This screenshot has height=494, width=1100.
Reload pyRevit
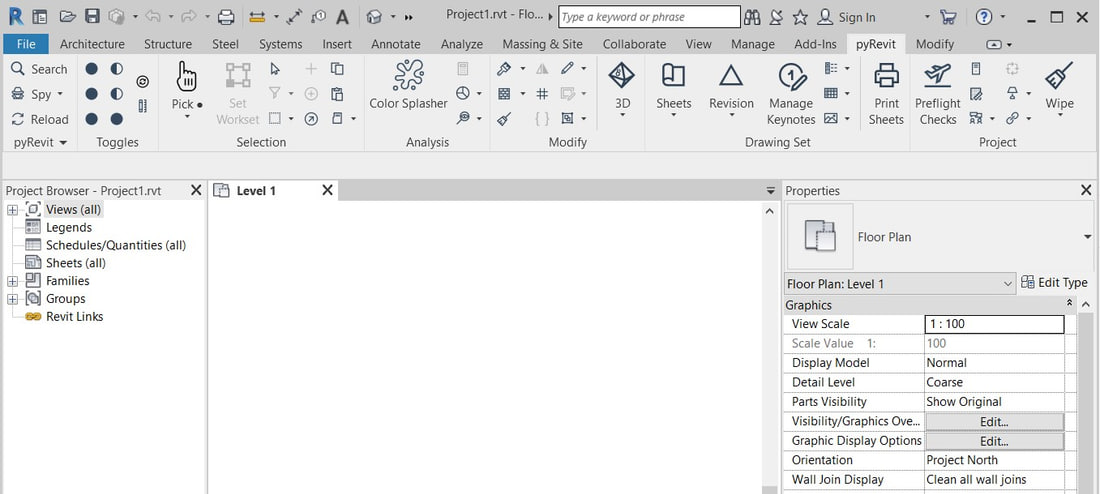coord(39,119)
